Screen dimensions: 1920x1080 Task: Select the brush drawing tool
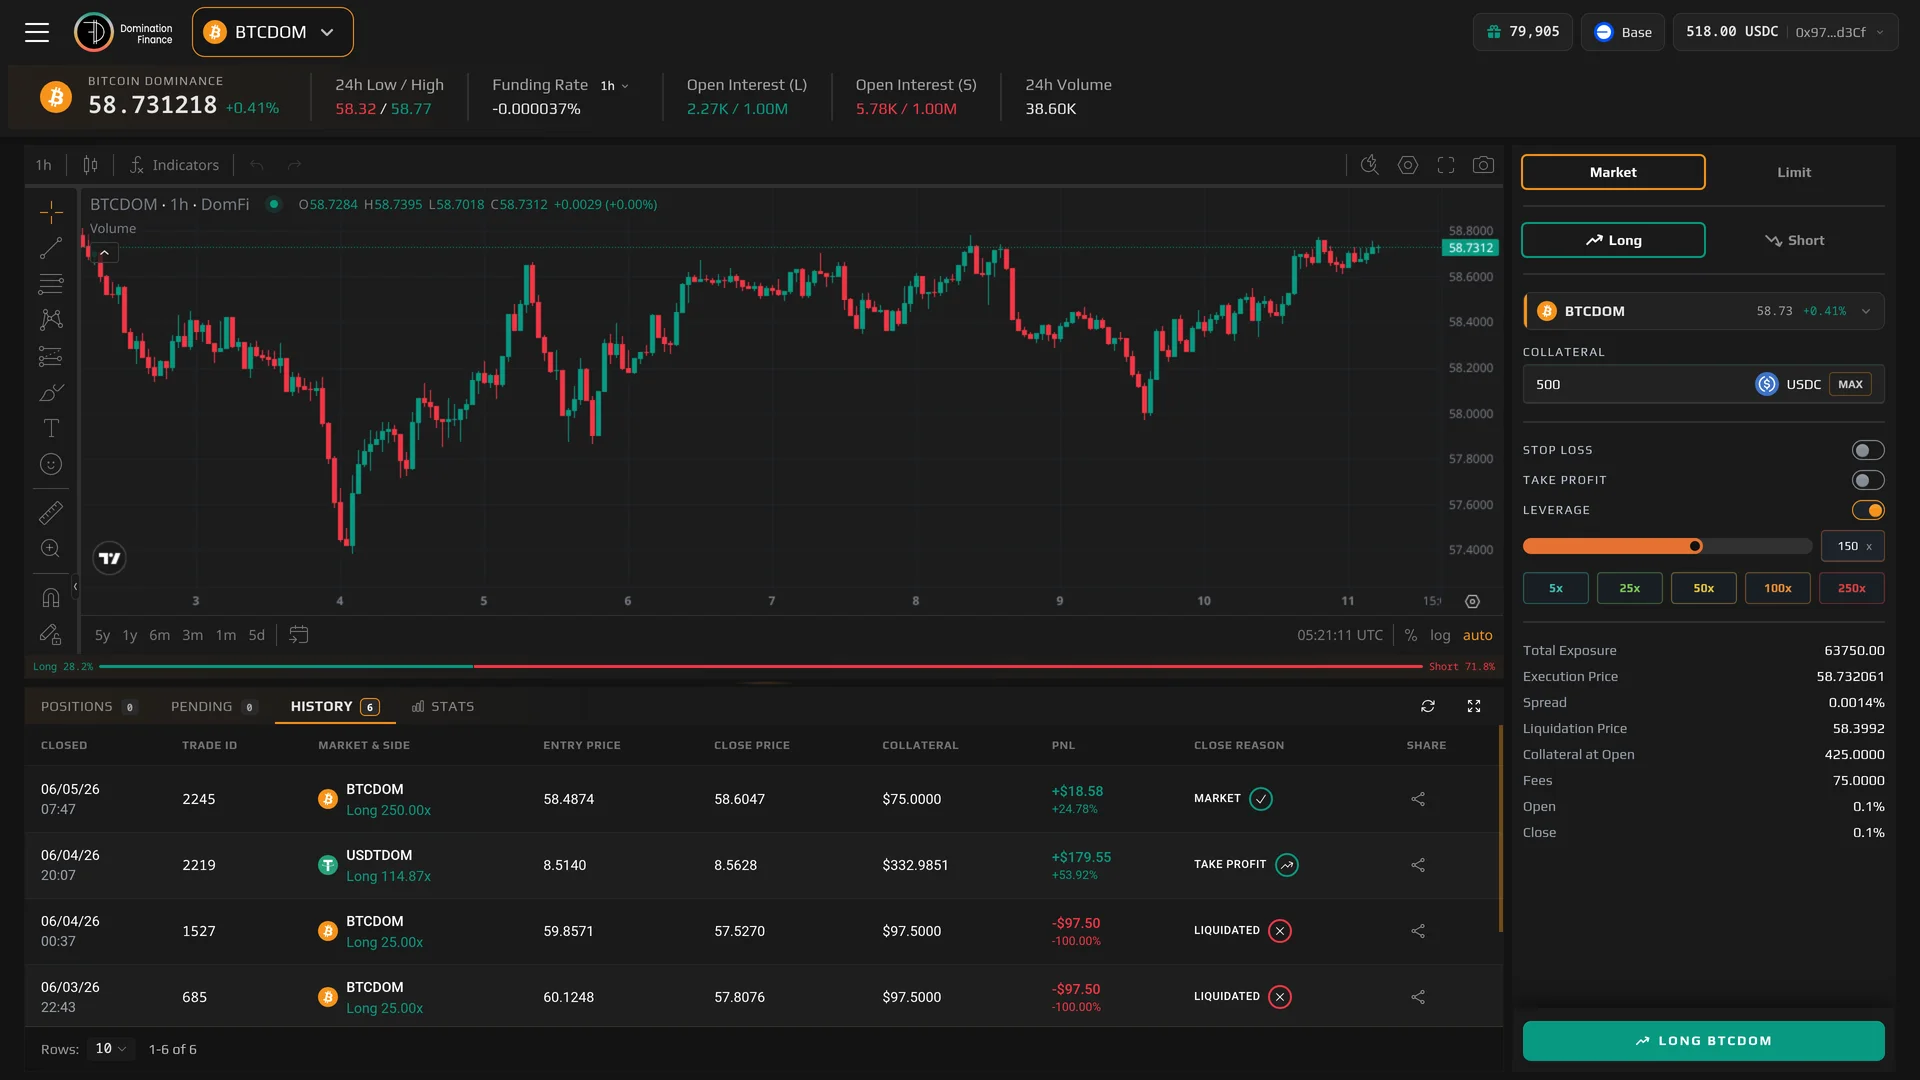51,392
